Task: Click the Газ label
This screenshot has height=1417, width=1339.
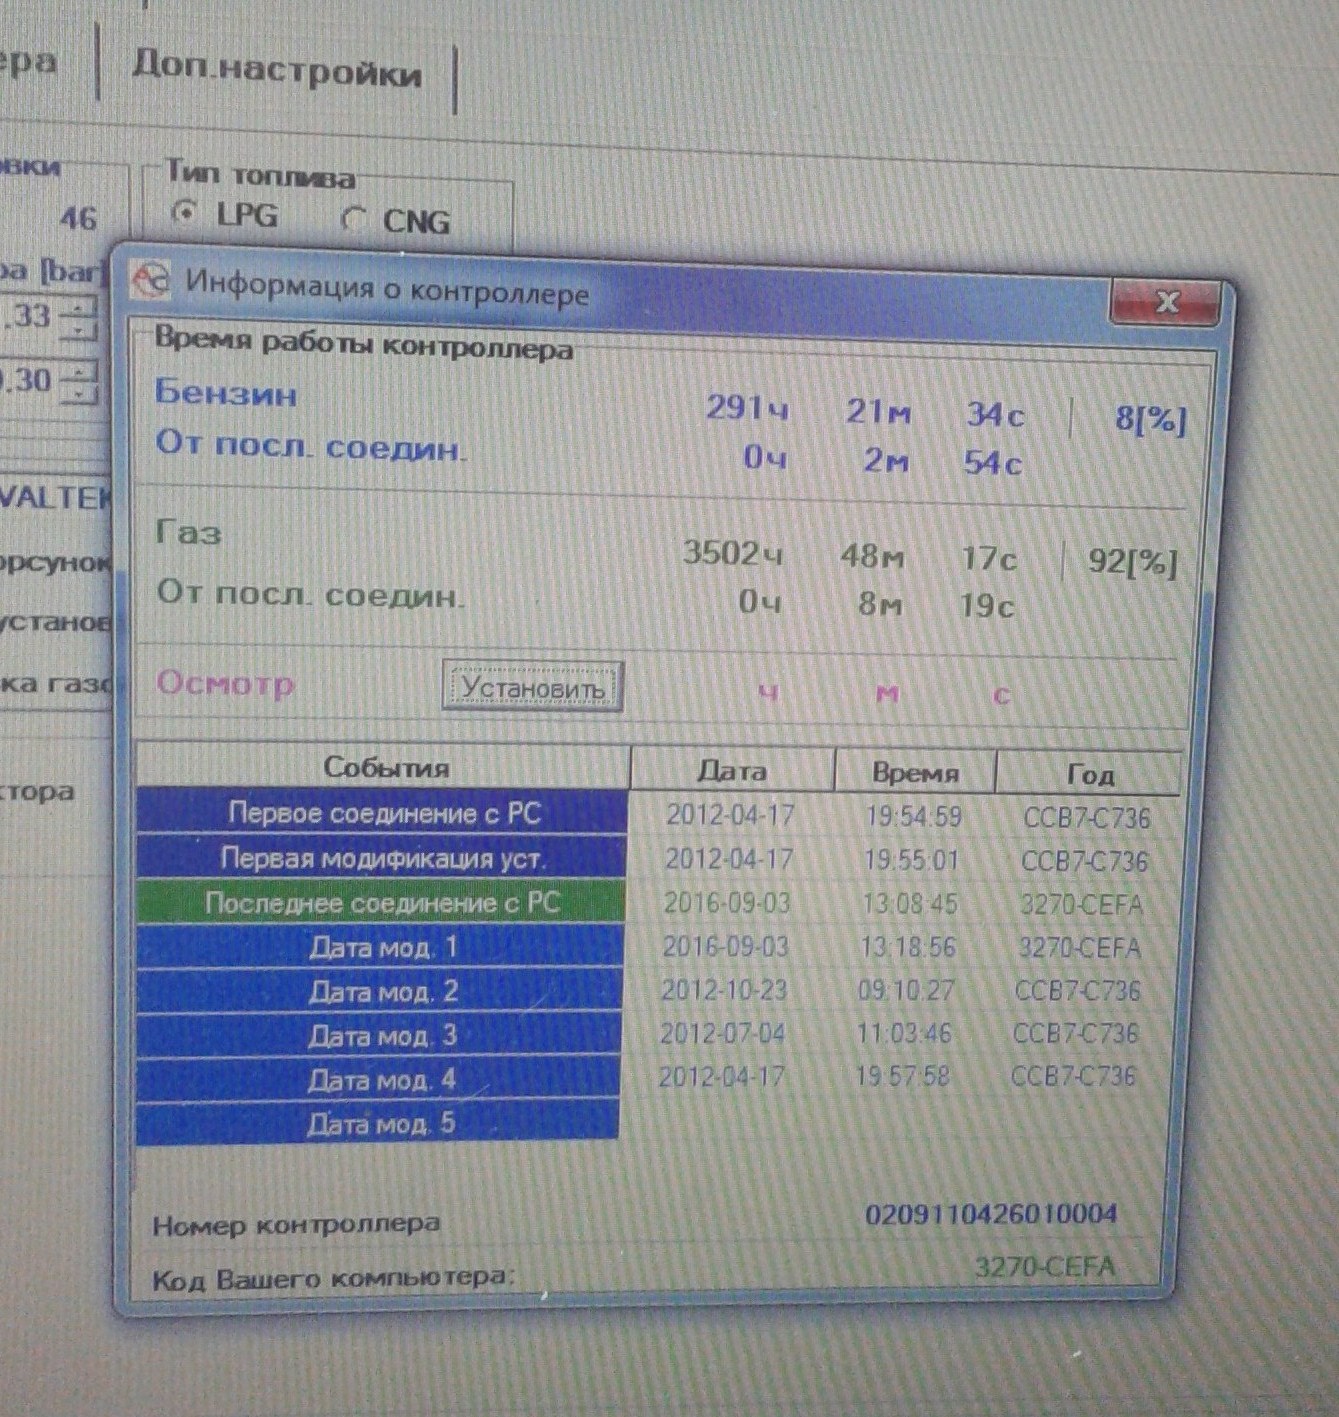Action: pyautogui.click(x=189, y=532)
